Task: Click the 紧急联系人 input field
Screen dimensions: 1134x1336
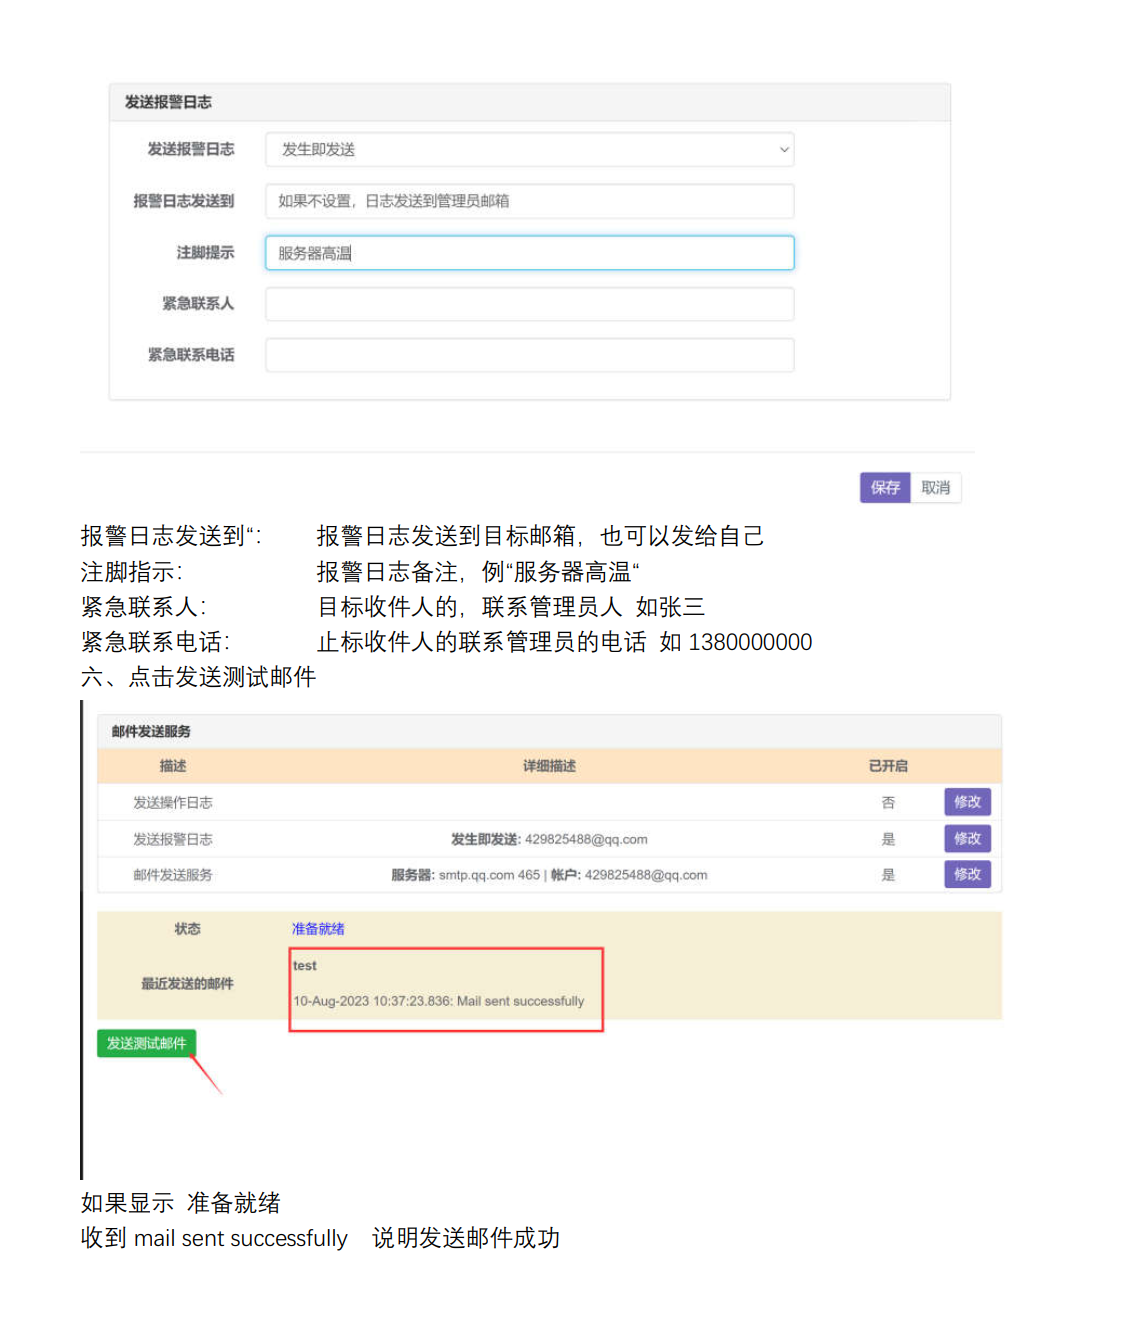Action: point(529,304)
